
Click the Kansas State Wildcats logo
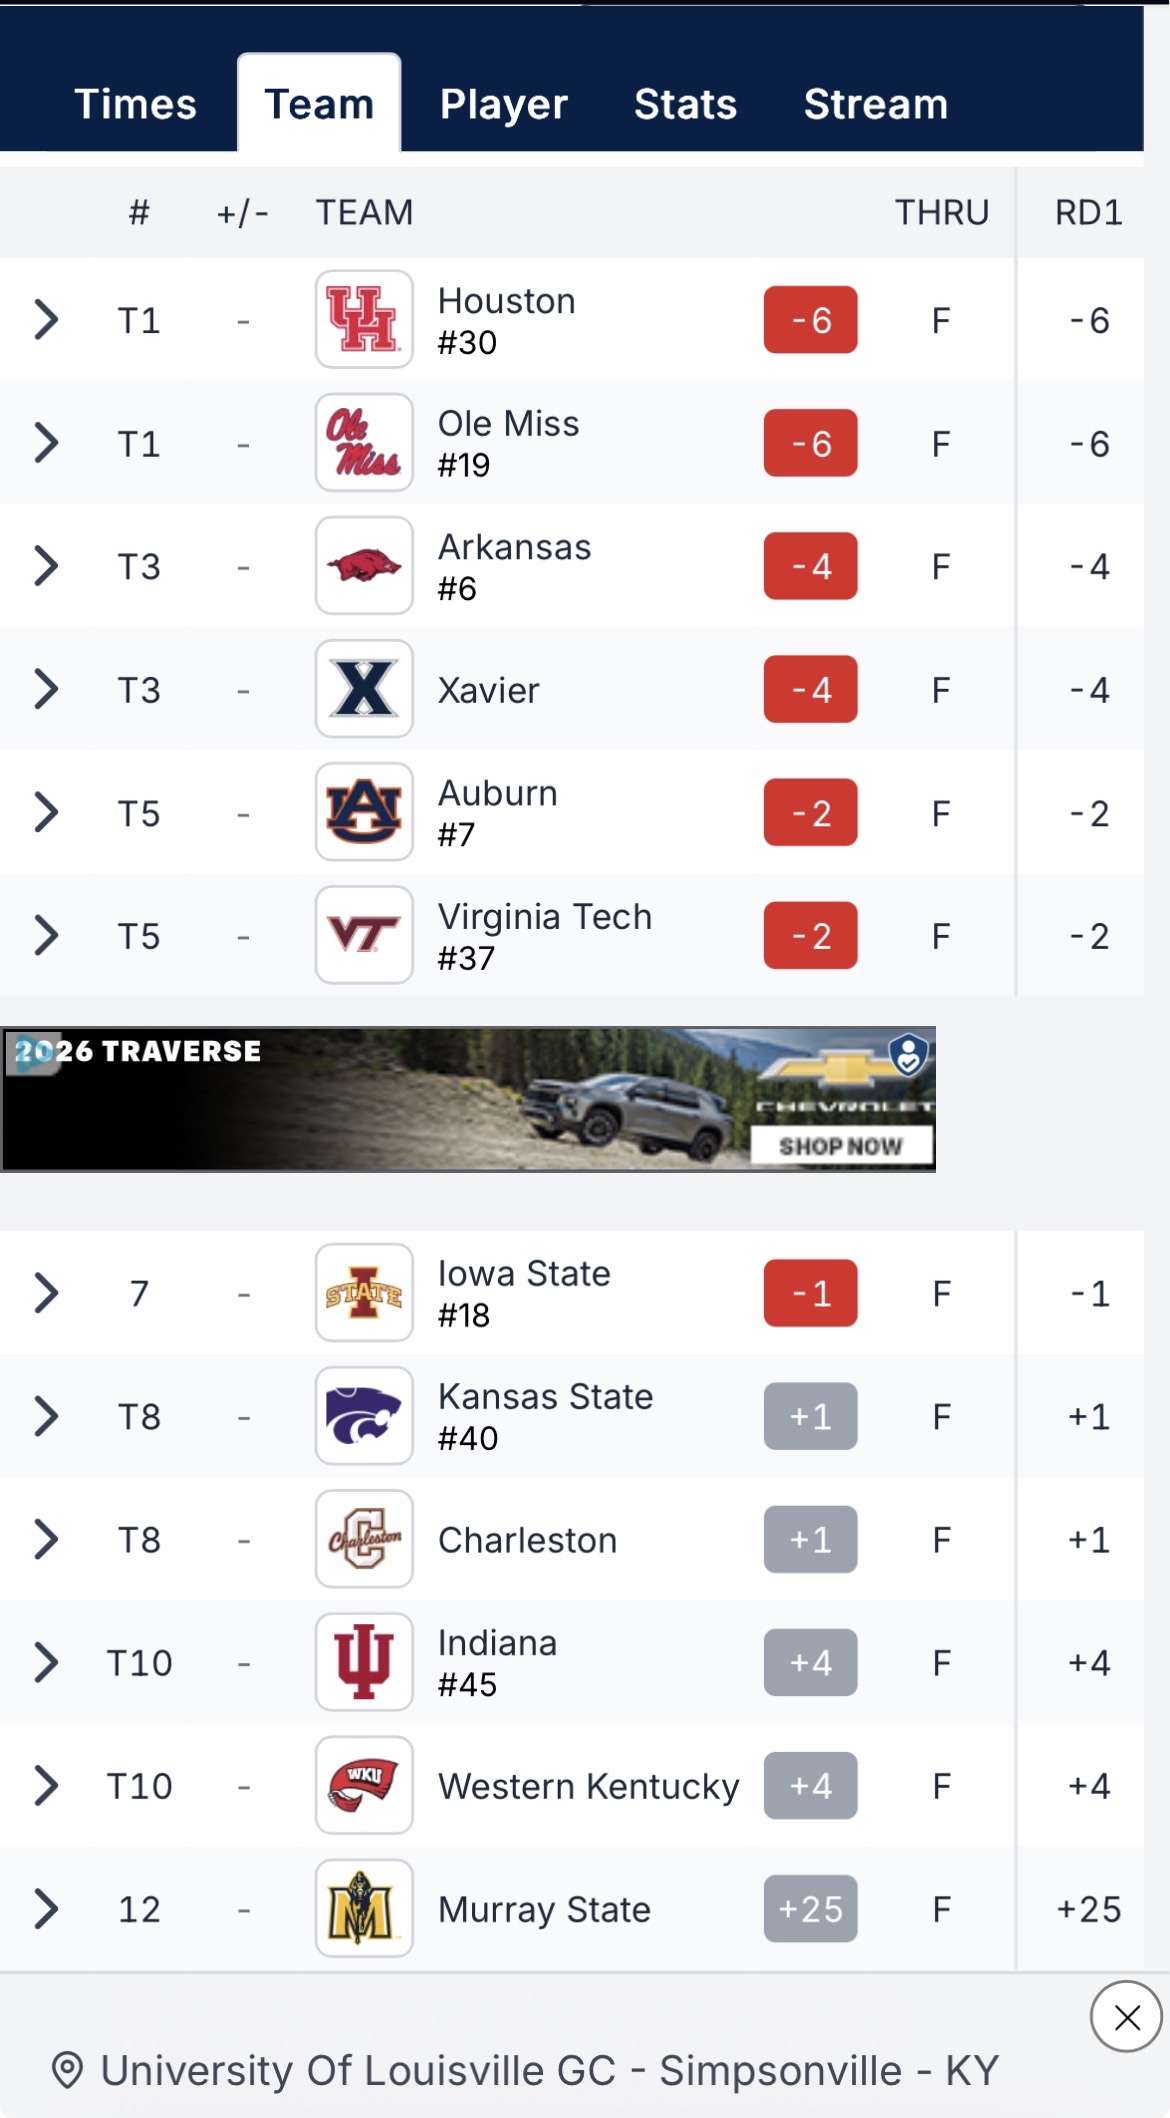click(x=364, y=1416)
